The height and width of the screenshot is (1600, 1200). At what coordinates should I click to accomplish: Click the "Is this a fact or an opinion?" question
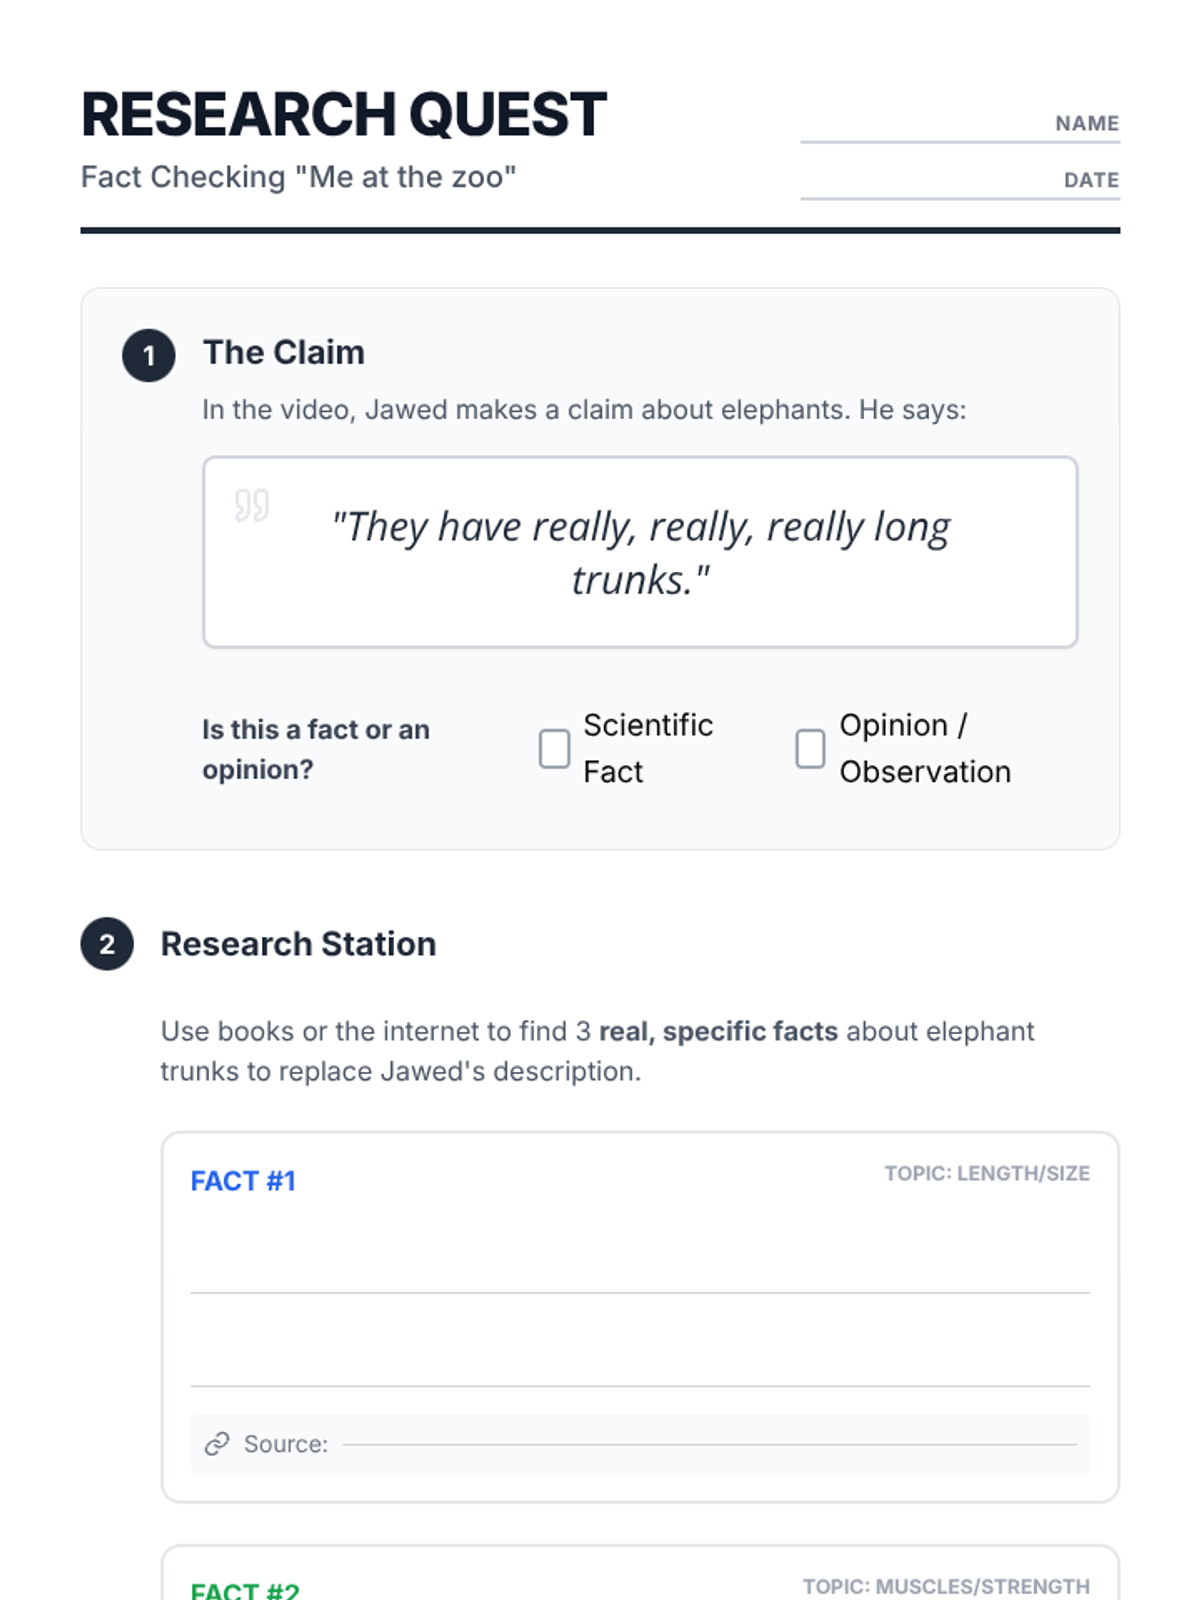click(x=316, y=749)
